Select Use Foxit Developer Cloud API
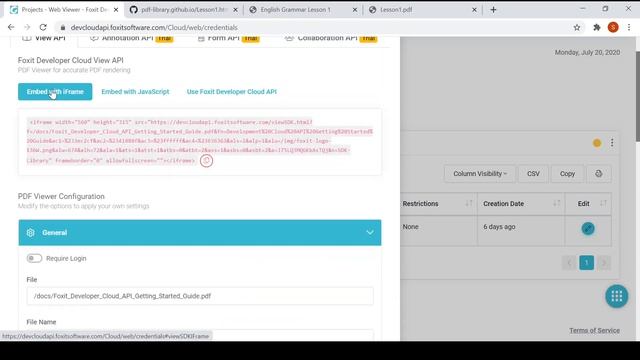The width and height of the screenshot is (640, 360). [x=231, y=92]
